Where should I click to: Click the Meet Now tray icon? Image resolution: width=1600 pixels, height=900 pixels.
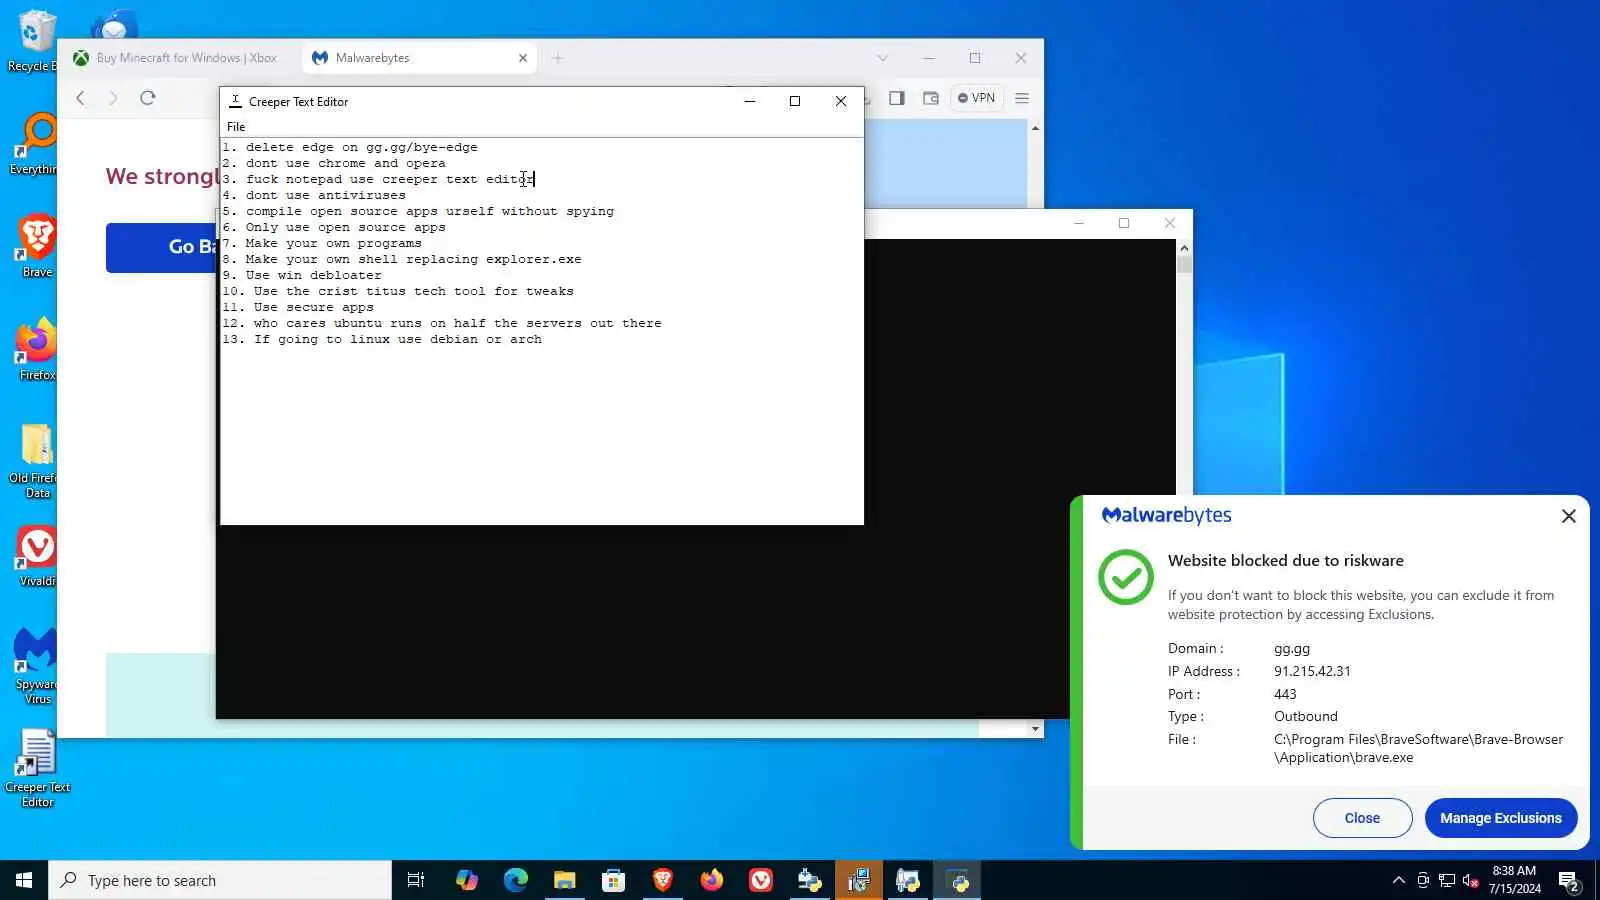[1423, 880]
